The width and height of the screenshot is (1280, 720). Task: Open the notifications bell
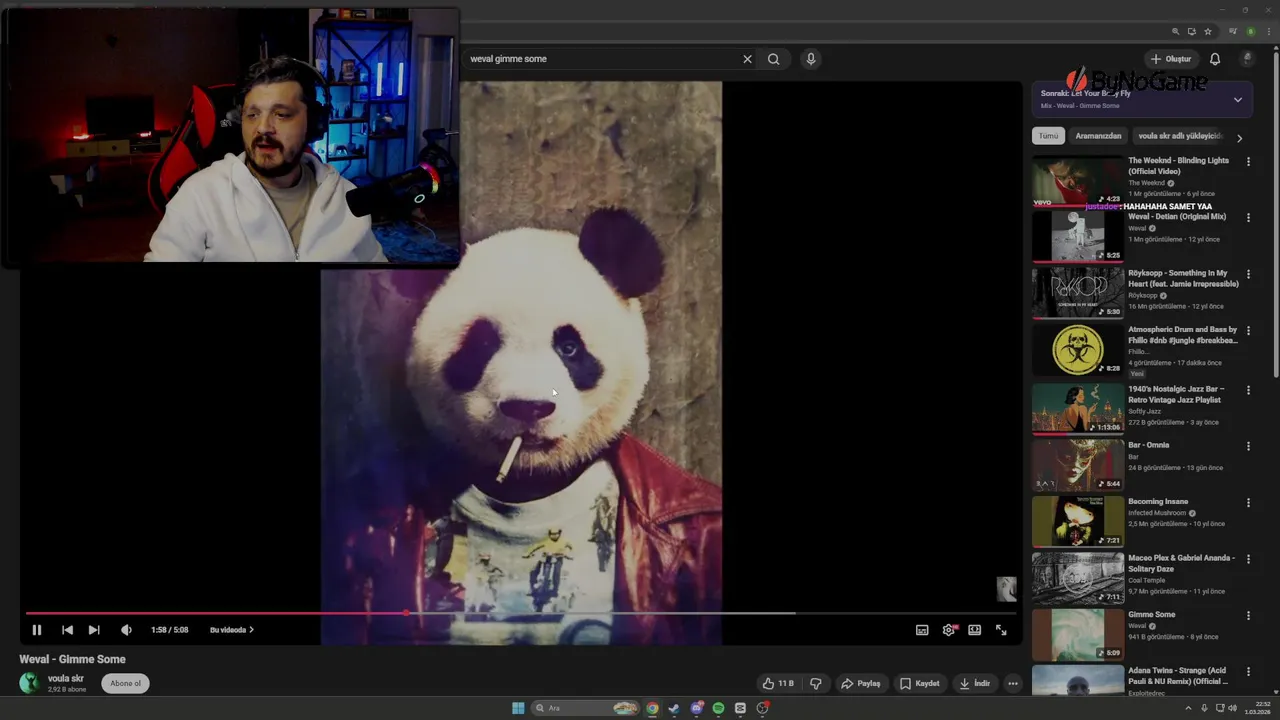click(1215, 59)
